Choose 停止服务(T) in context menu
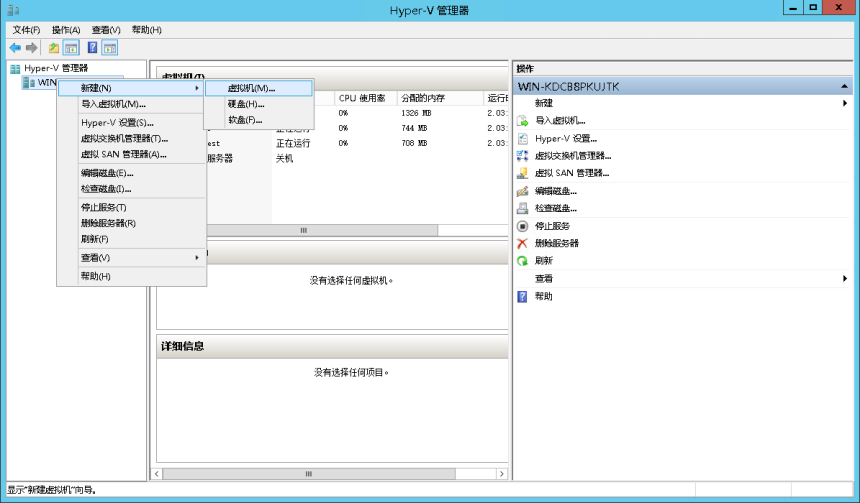Image resolution: width=860 pixels, height=503 pixels. point(132,207)
